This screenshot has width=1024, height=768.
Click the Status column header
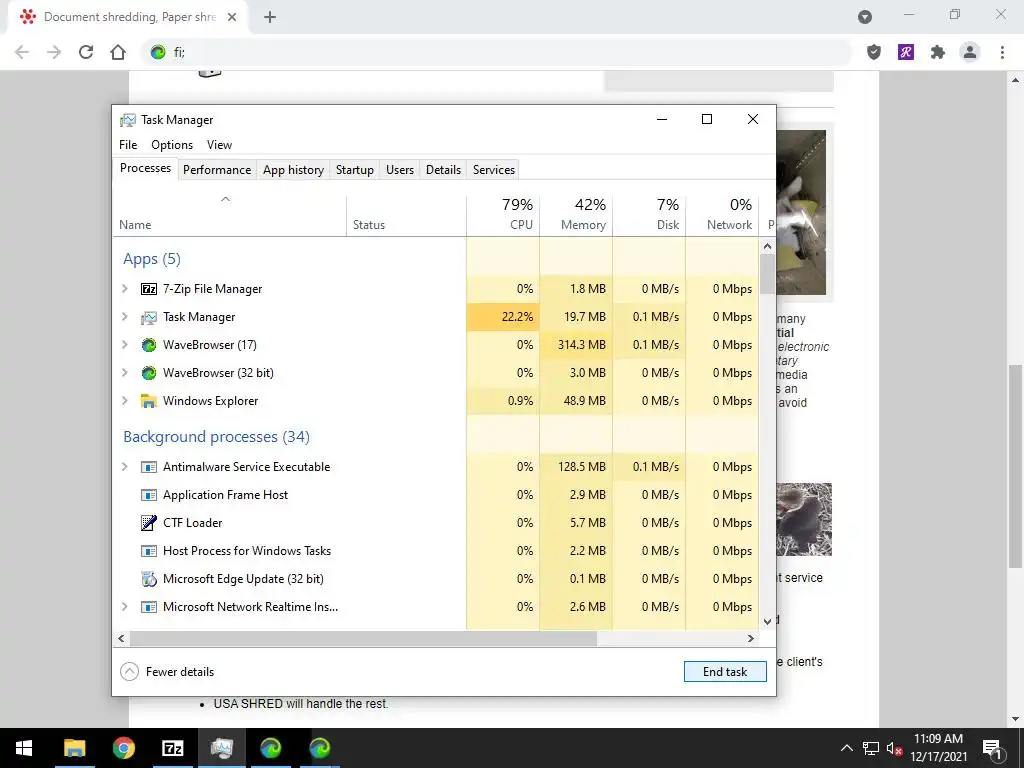point(406,216)
